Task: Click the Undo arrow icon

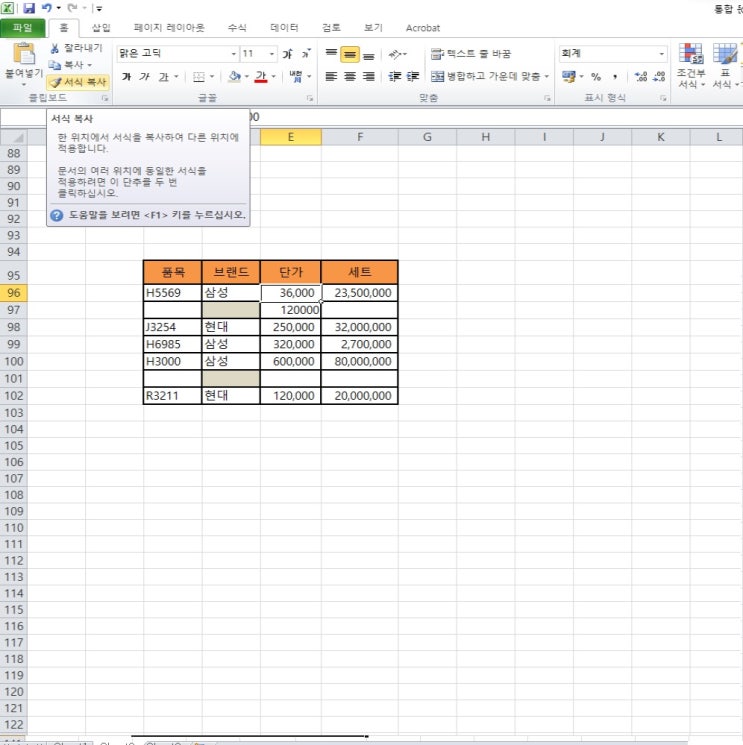Action: pos(47,8)
